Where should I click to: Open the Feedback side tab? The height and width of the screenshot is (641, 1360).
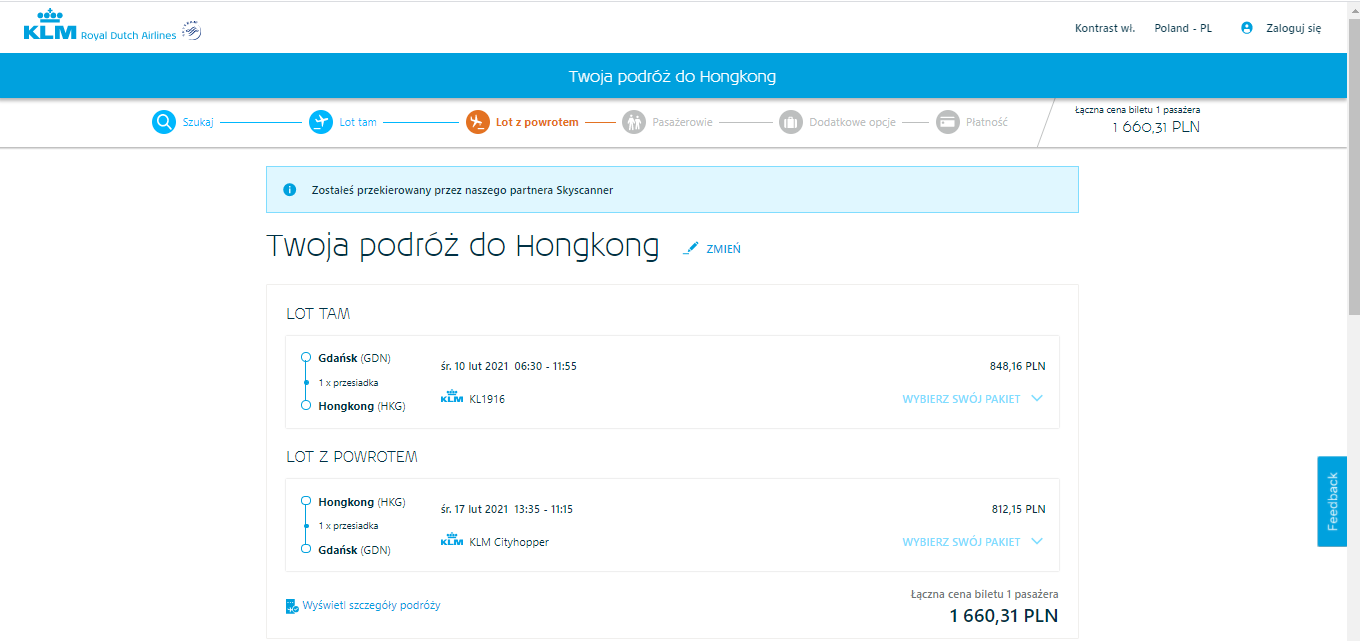(1332, 501)
